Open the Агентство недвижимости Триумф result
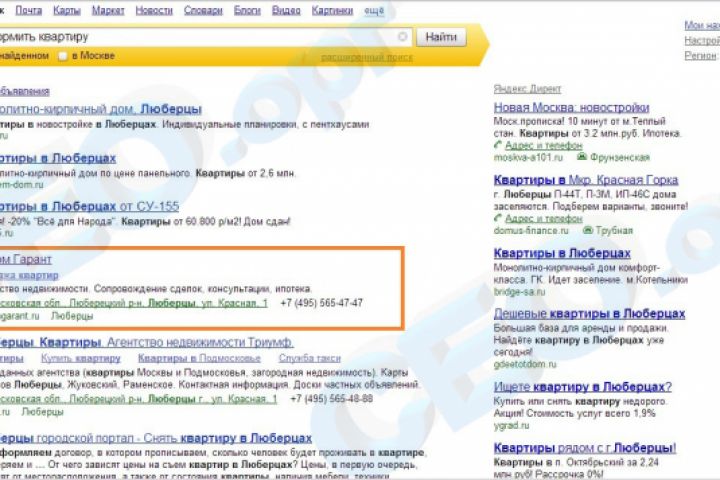The height and width of the screenshot is (480, 720). (147, 342)
